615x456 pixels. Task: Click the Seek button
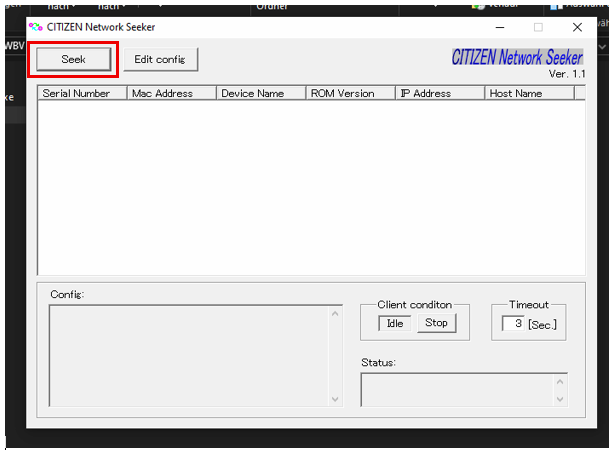click(x=73, y=60)
